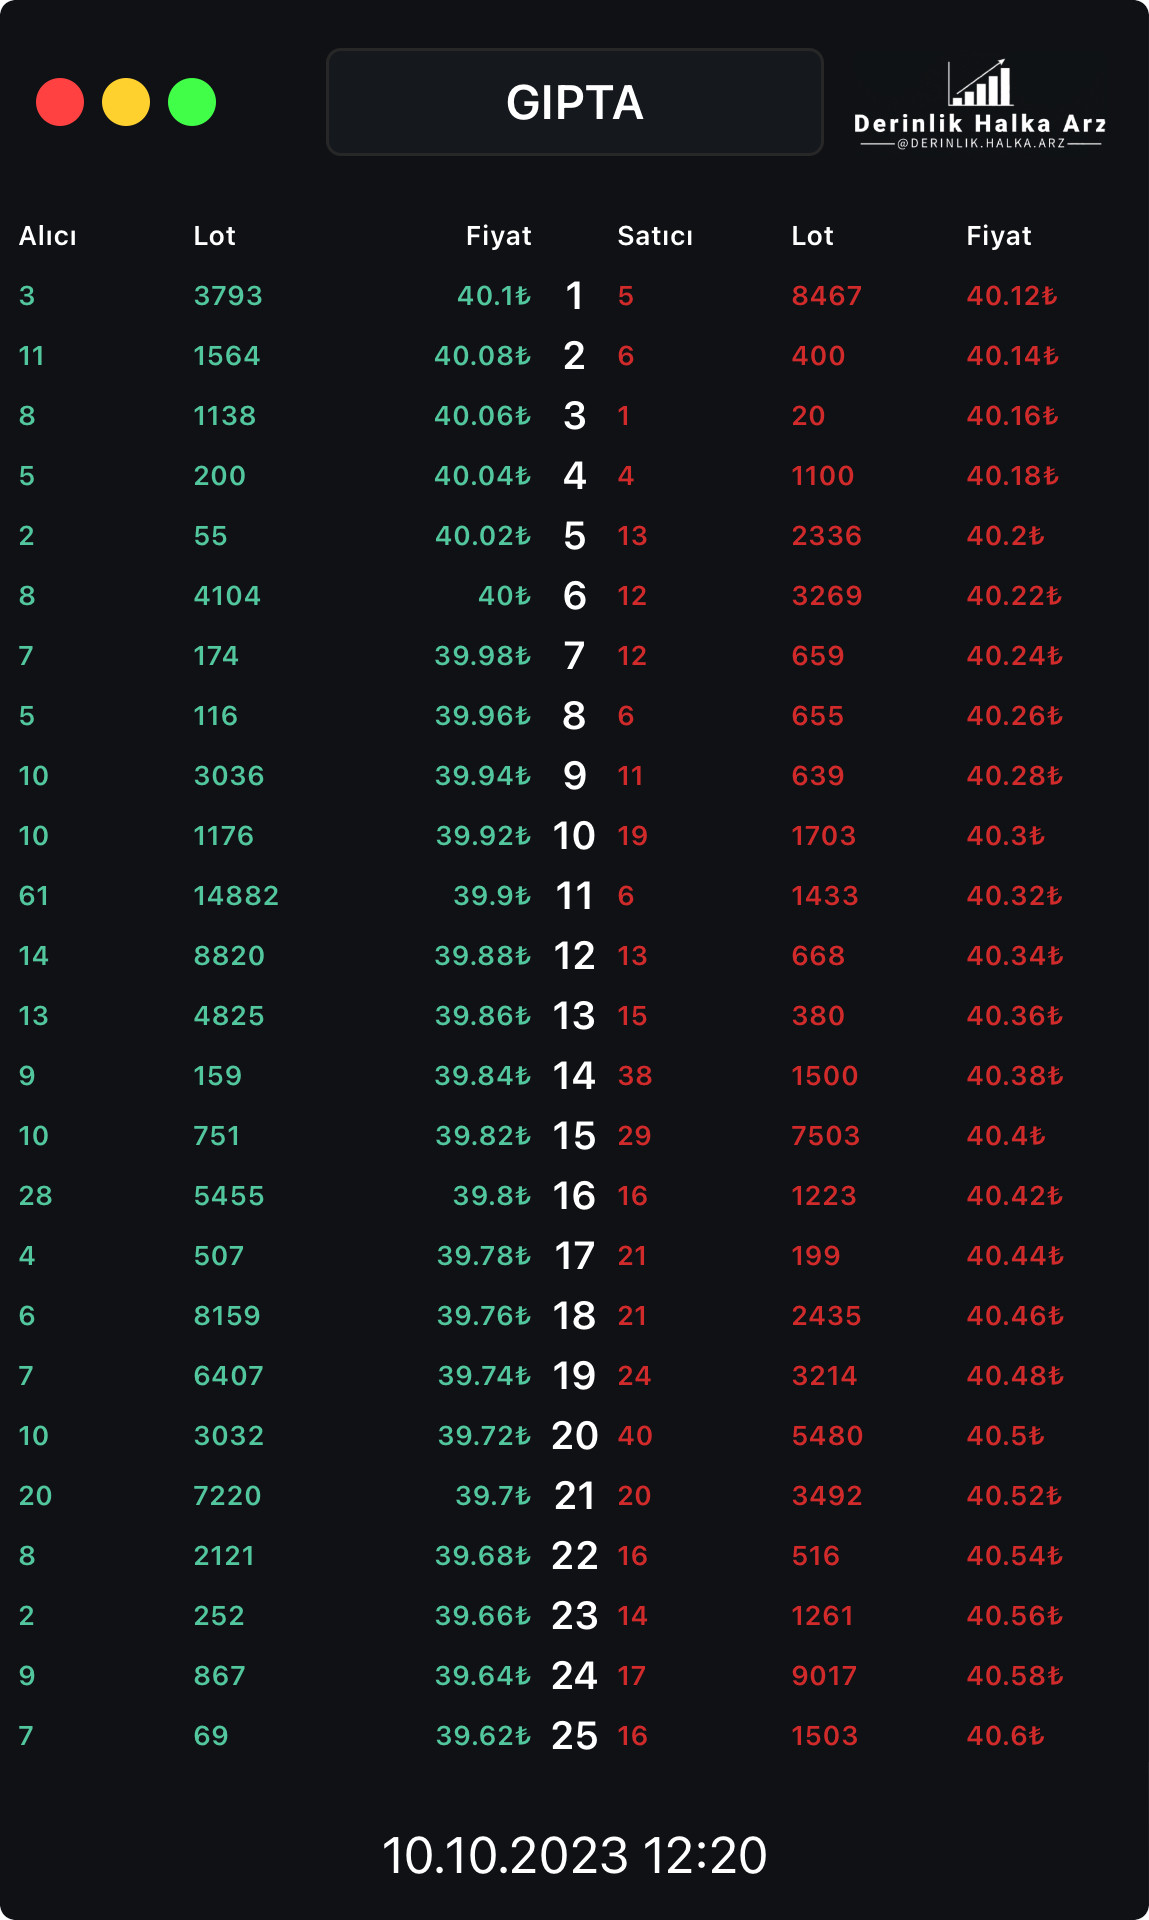Image resolution: width=1149 pixels, height=1920 pixels.
Task: Click the Derinlik Halka Arz chart logo
Action: tap(980, 84)
